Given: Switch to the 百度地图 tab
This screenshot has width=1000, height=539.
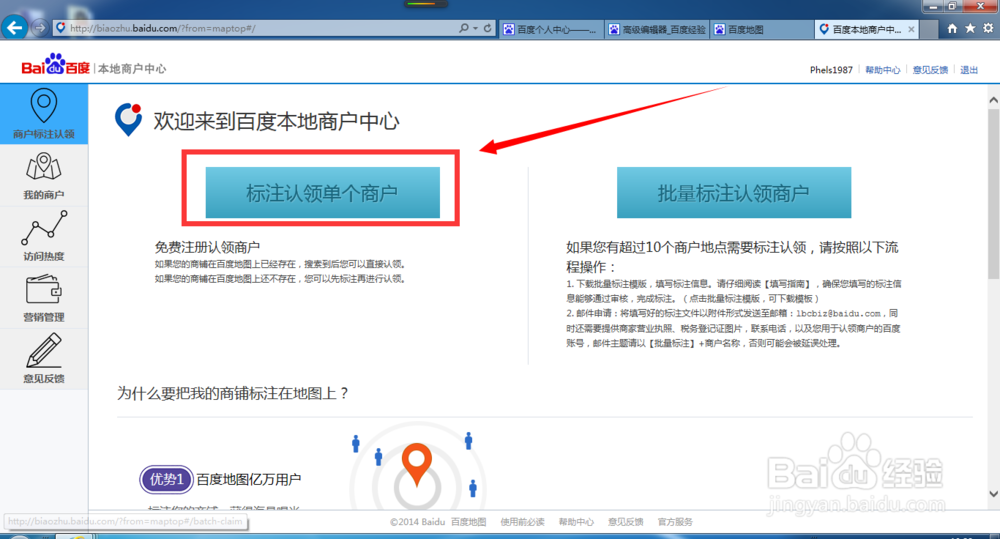Looking at the screenshot, I should (762, 29).
